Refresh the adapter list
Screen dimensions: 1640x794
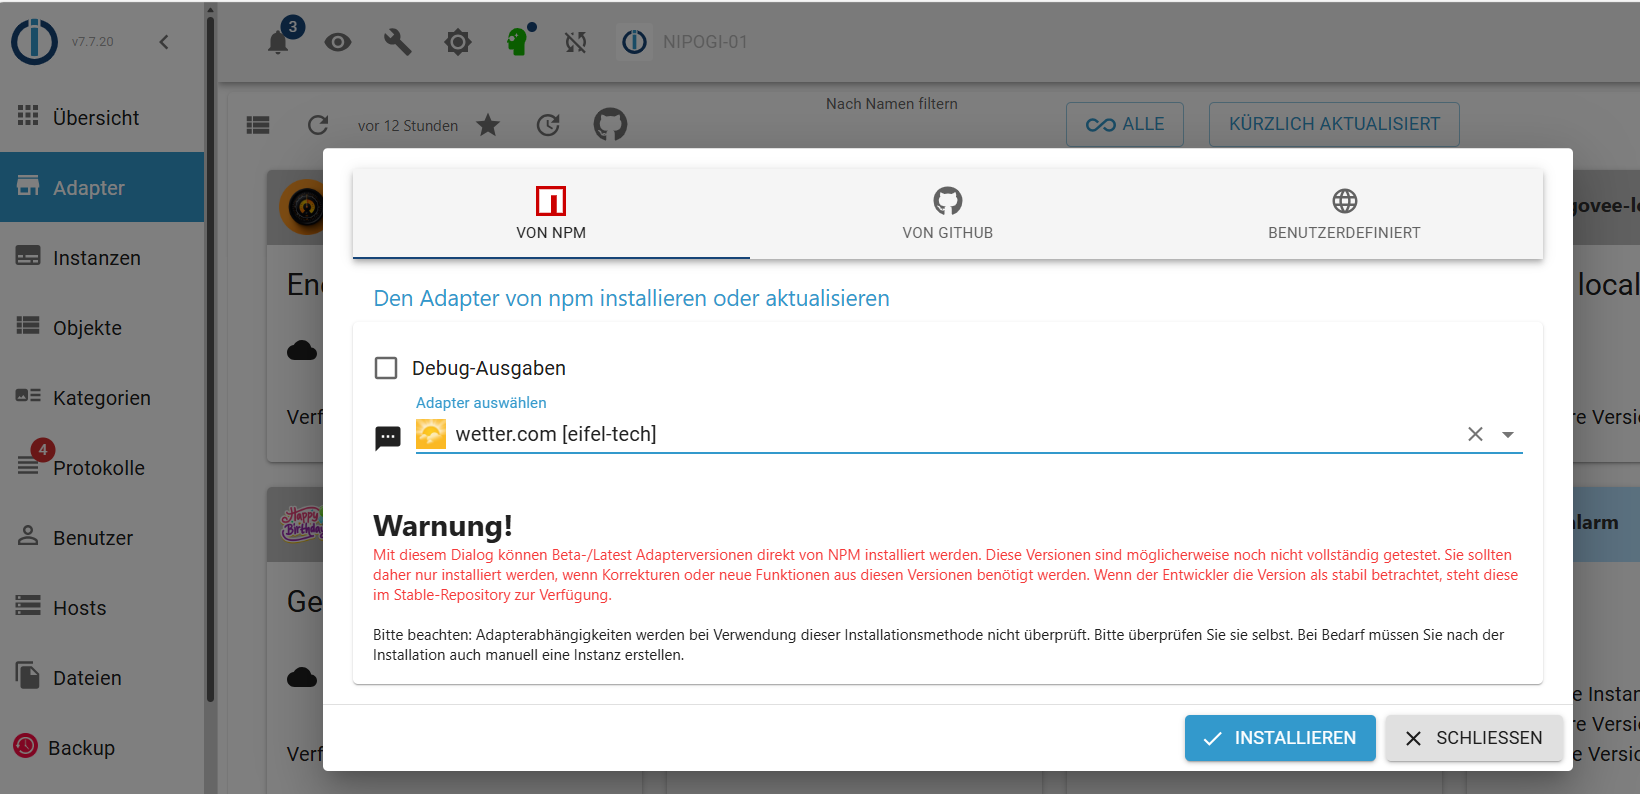tap(318, 125)
